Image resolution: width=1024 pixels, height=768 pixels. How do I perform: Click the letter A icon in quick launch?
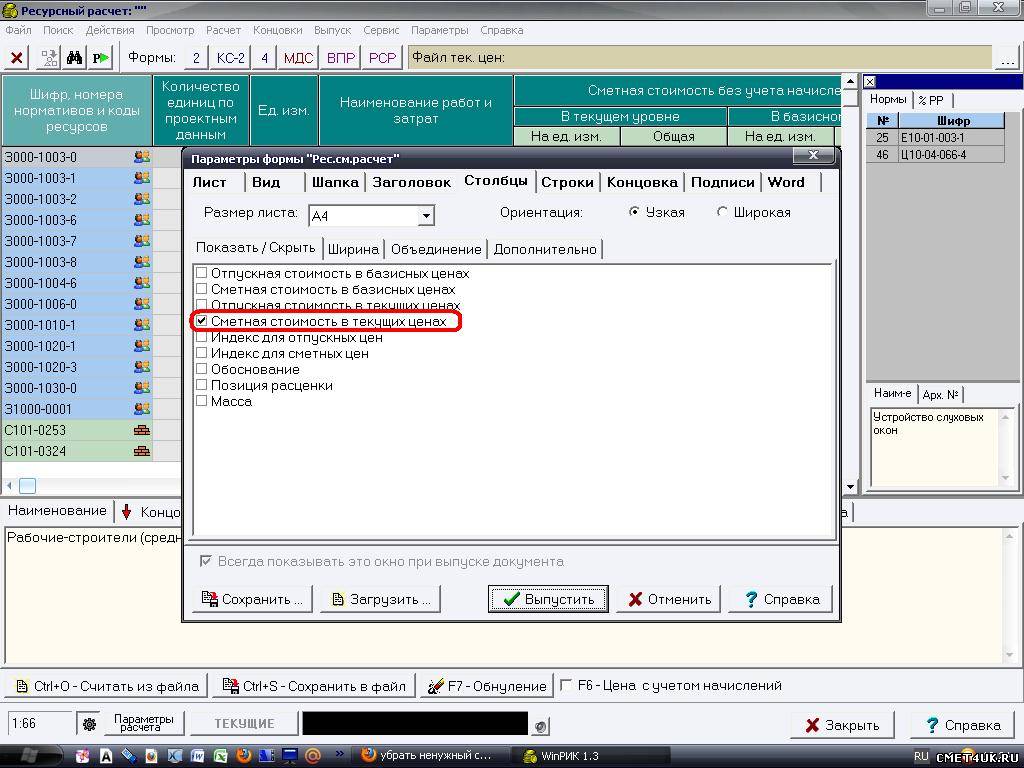pyautogui.click(x=106, y=756)
